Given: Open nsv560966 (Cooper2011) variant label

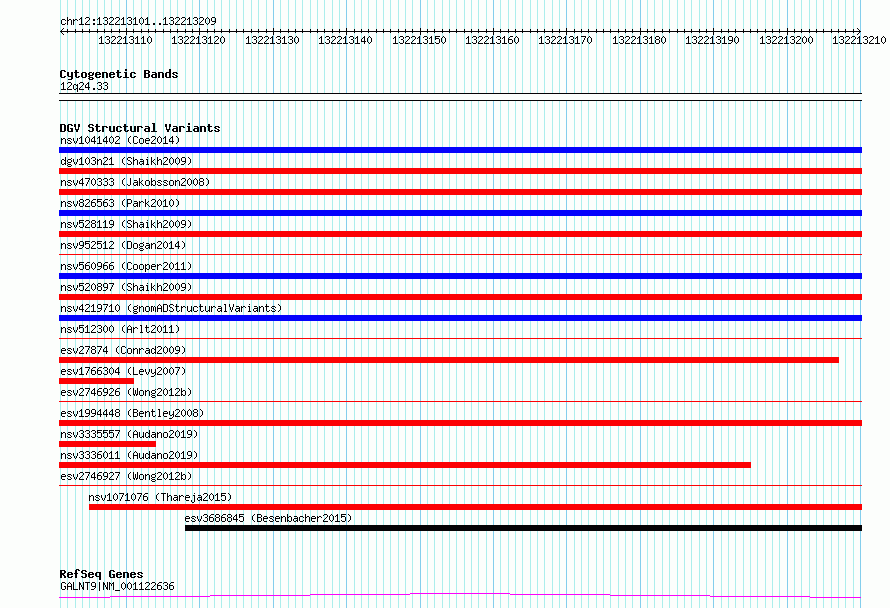Looking at the screenshot, I should point(126,266).
